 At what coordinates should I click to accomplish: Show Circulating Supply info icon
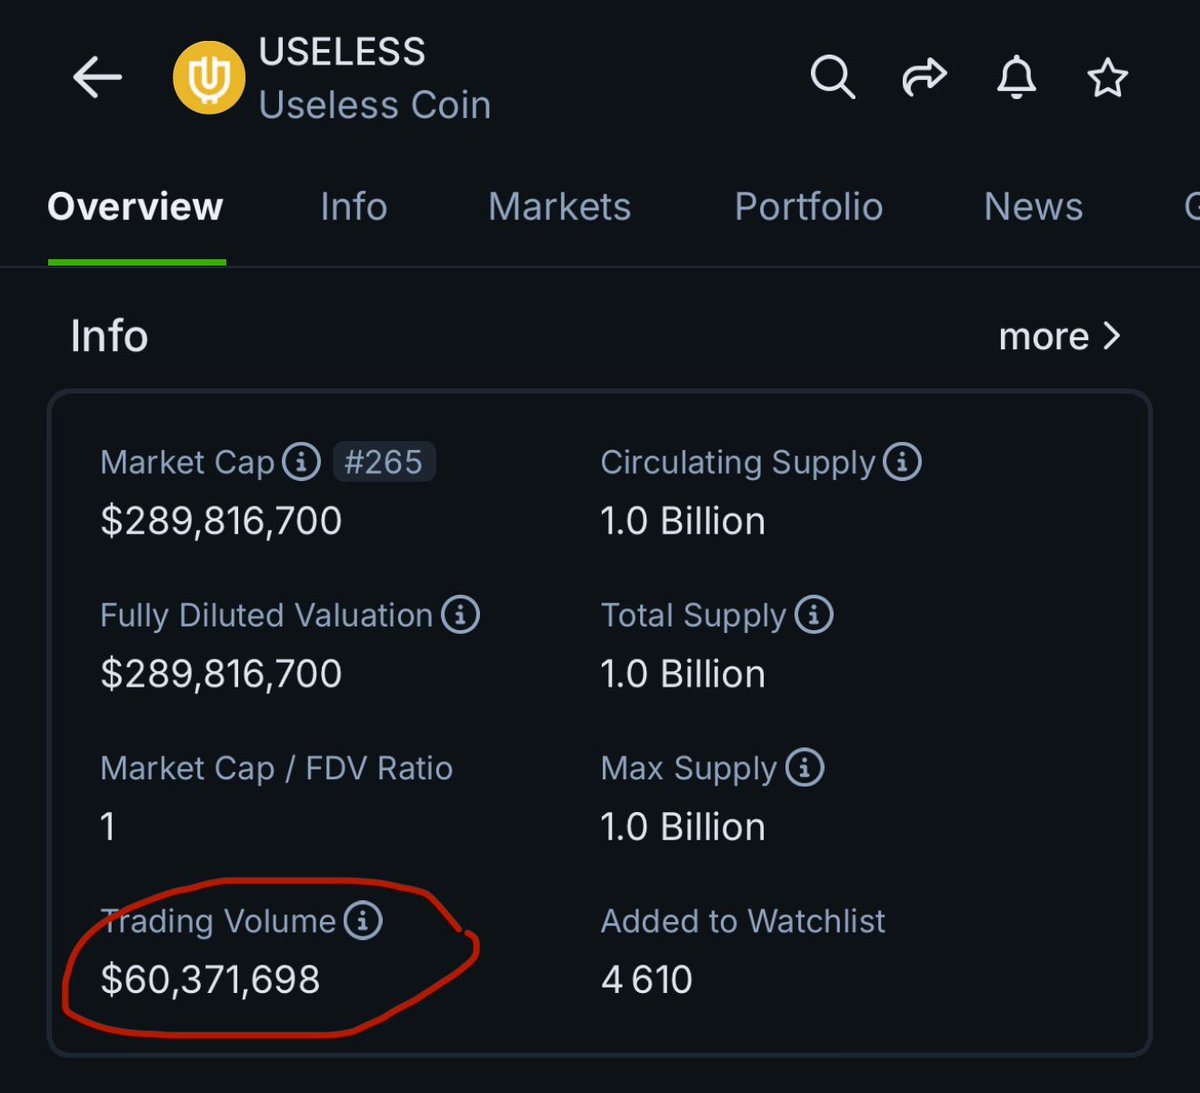(x=902, y=462)
